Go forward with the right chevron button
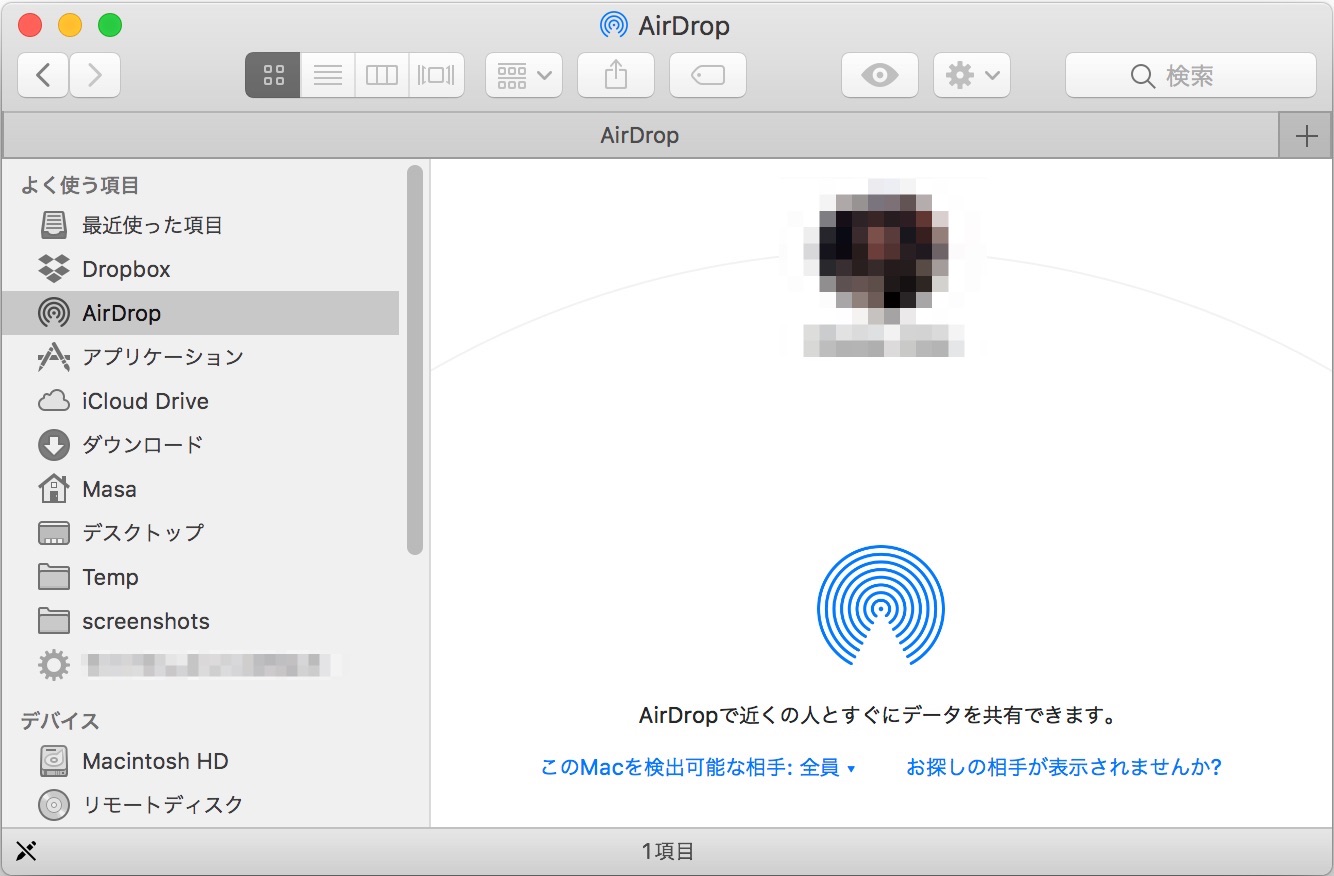 coord(95,75)
